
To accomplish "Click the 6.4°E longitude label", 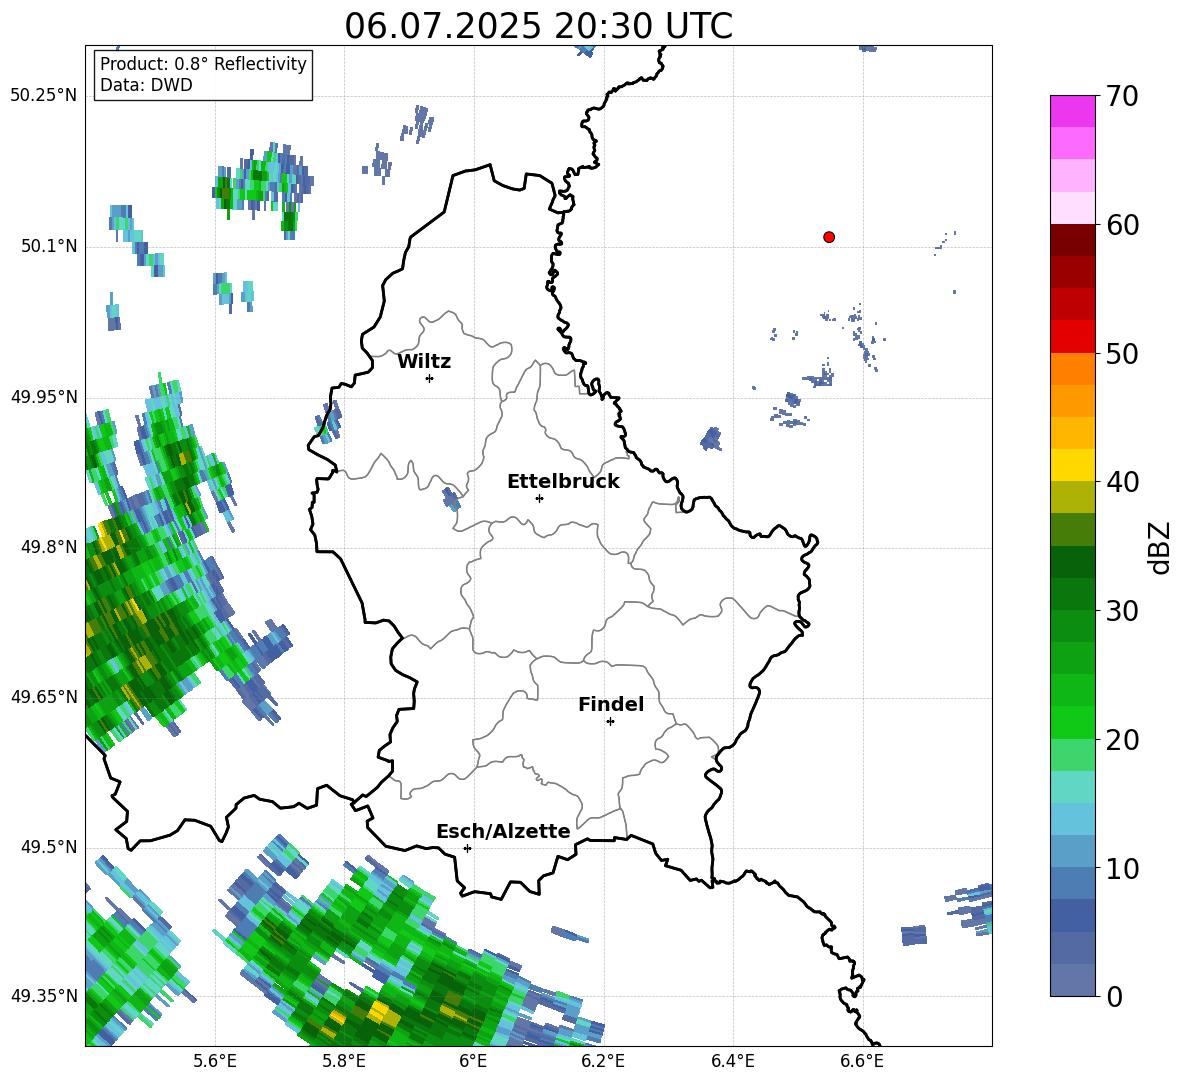I will (732, 1061).
